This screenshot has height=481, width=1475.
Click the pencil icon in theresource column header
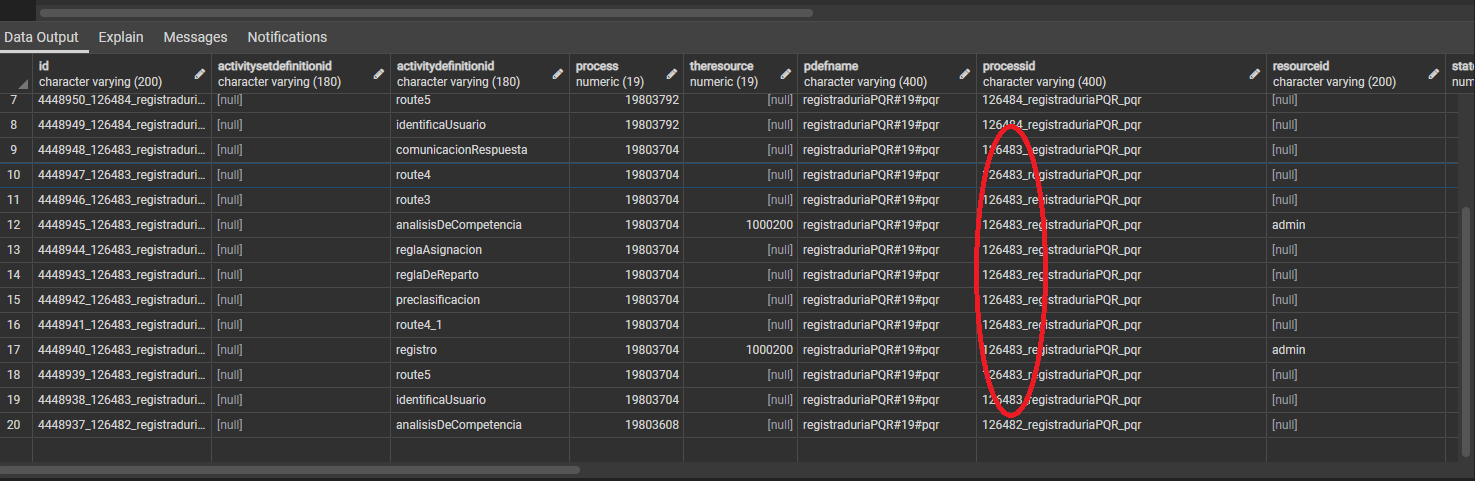click(786, 74)
